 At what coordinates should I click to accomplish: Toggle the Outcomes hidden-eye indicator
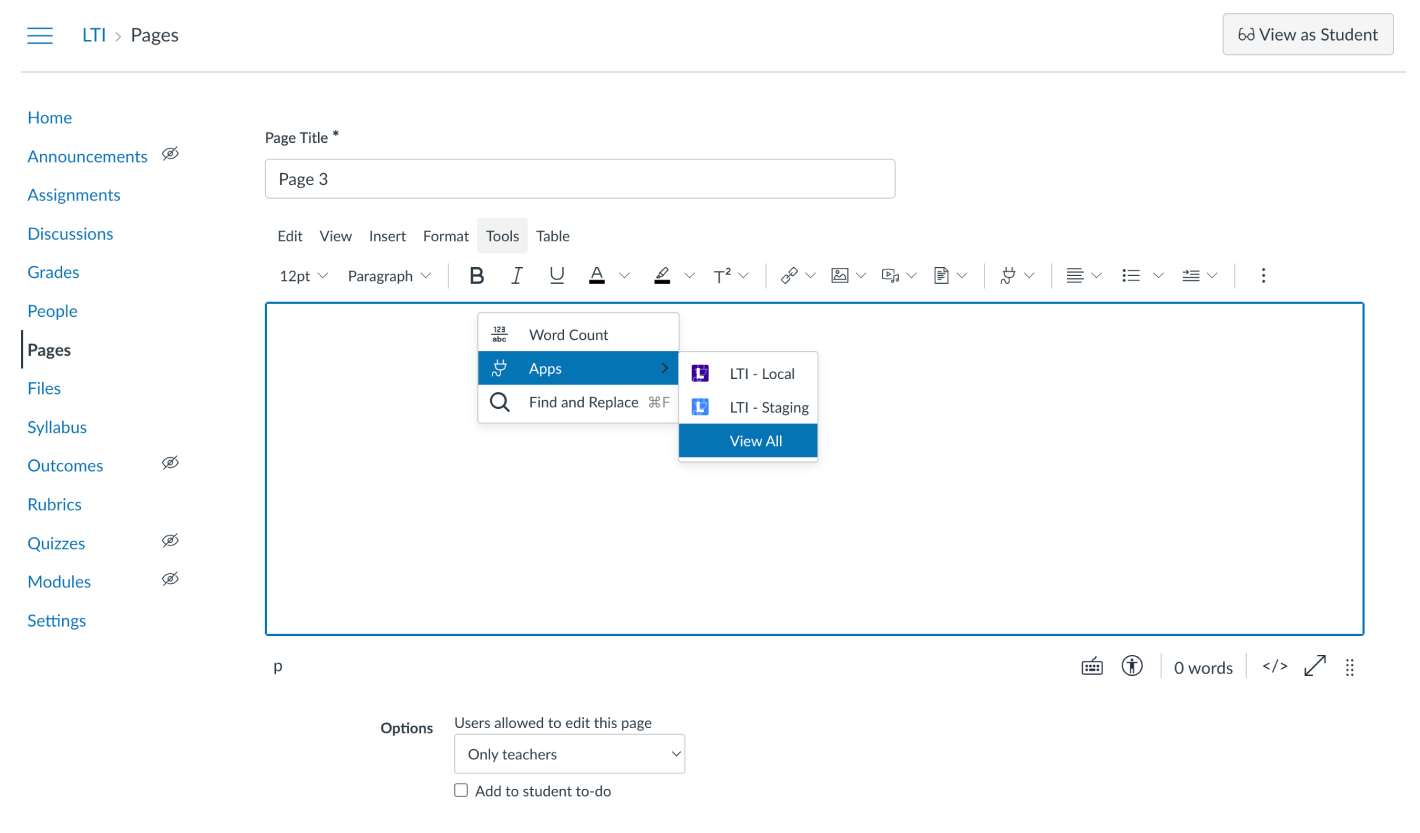tap(171, 464)
